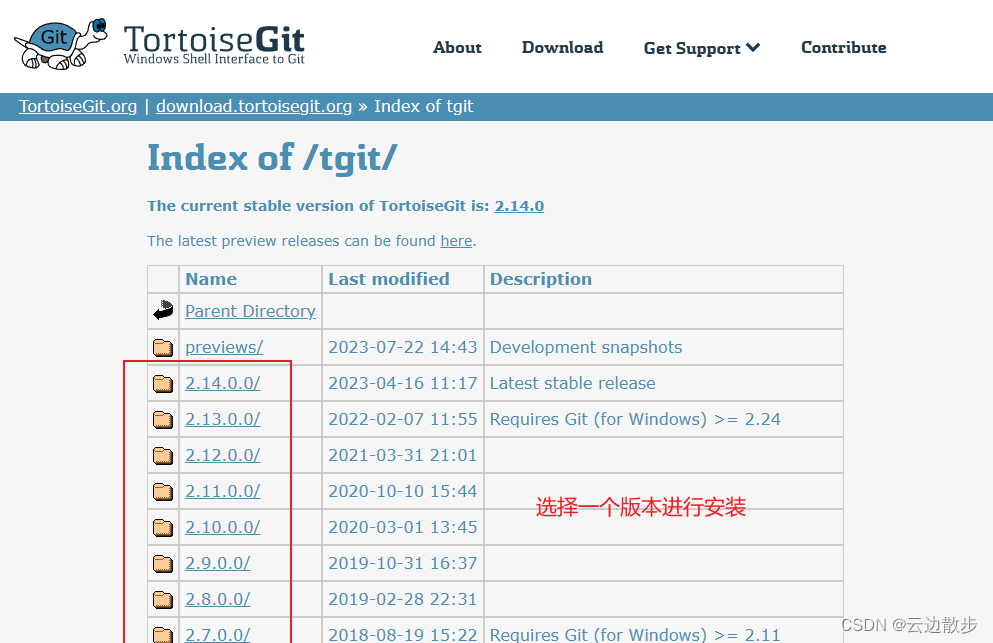Open the Download page
993x643 pixels.
click(562, 48)
